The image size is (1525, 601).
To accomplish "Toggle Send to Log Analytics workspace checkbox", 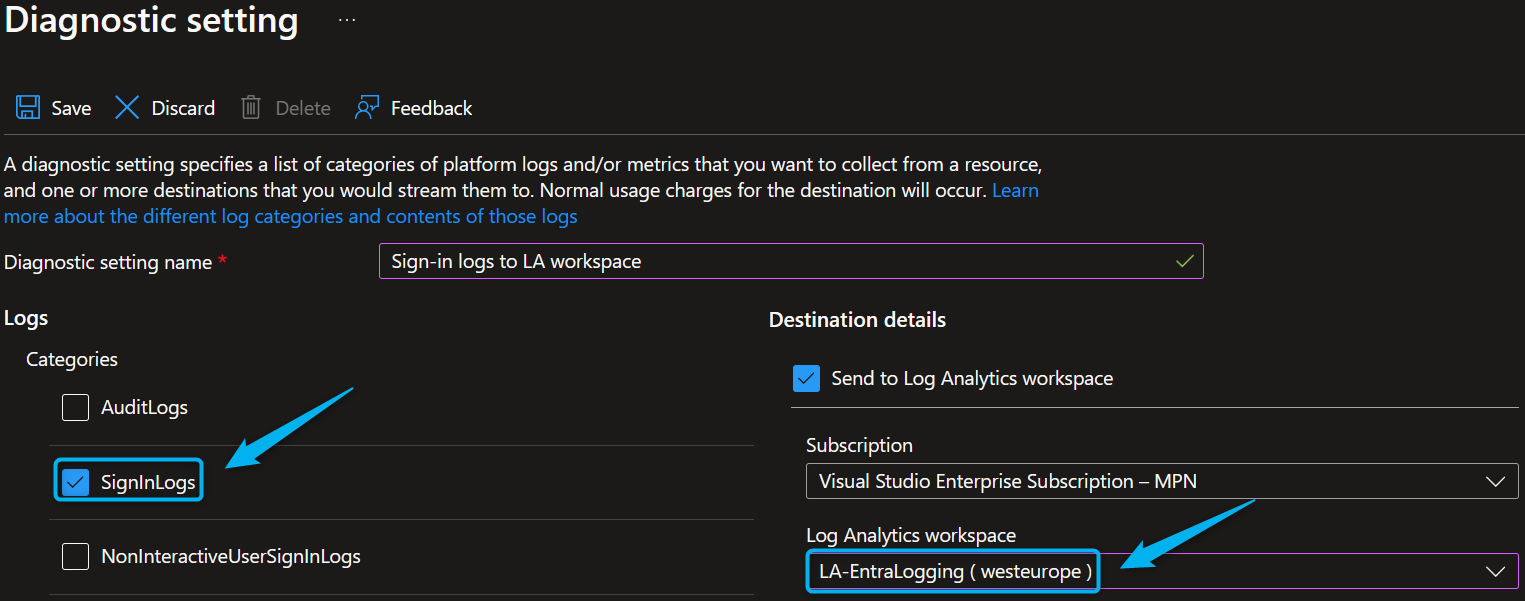I will (x=806, y=378).
